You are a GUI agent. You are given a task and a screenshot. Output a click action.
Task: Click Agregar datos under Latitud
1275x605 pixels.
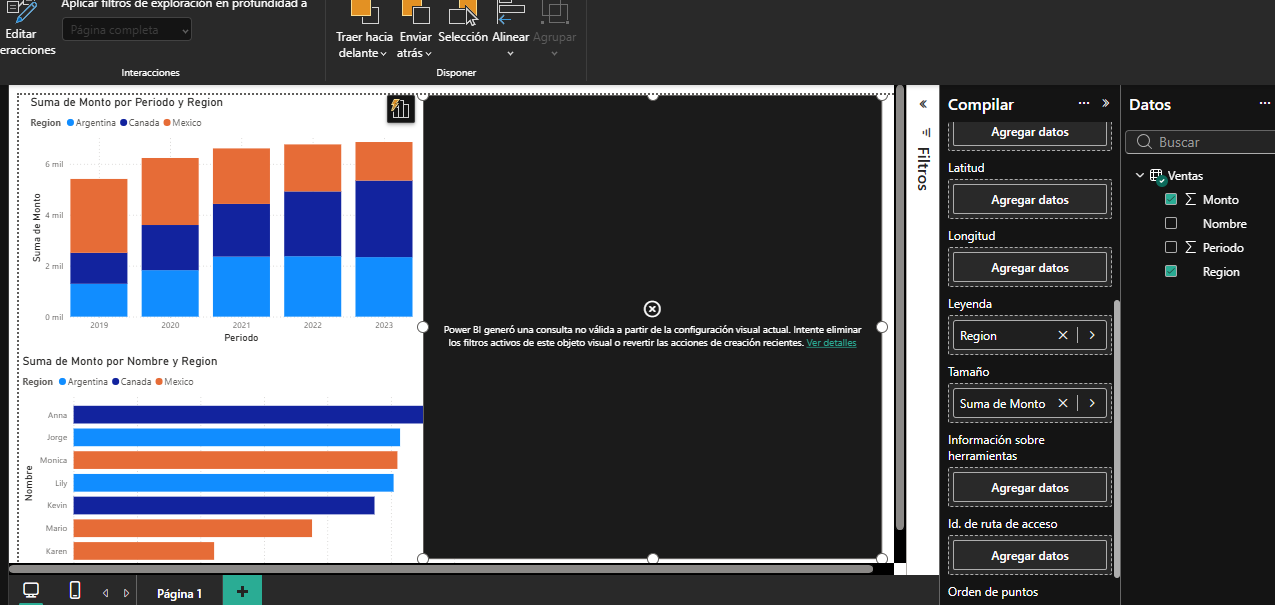coord(1029,200)
